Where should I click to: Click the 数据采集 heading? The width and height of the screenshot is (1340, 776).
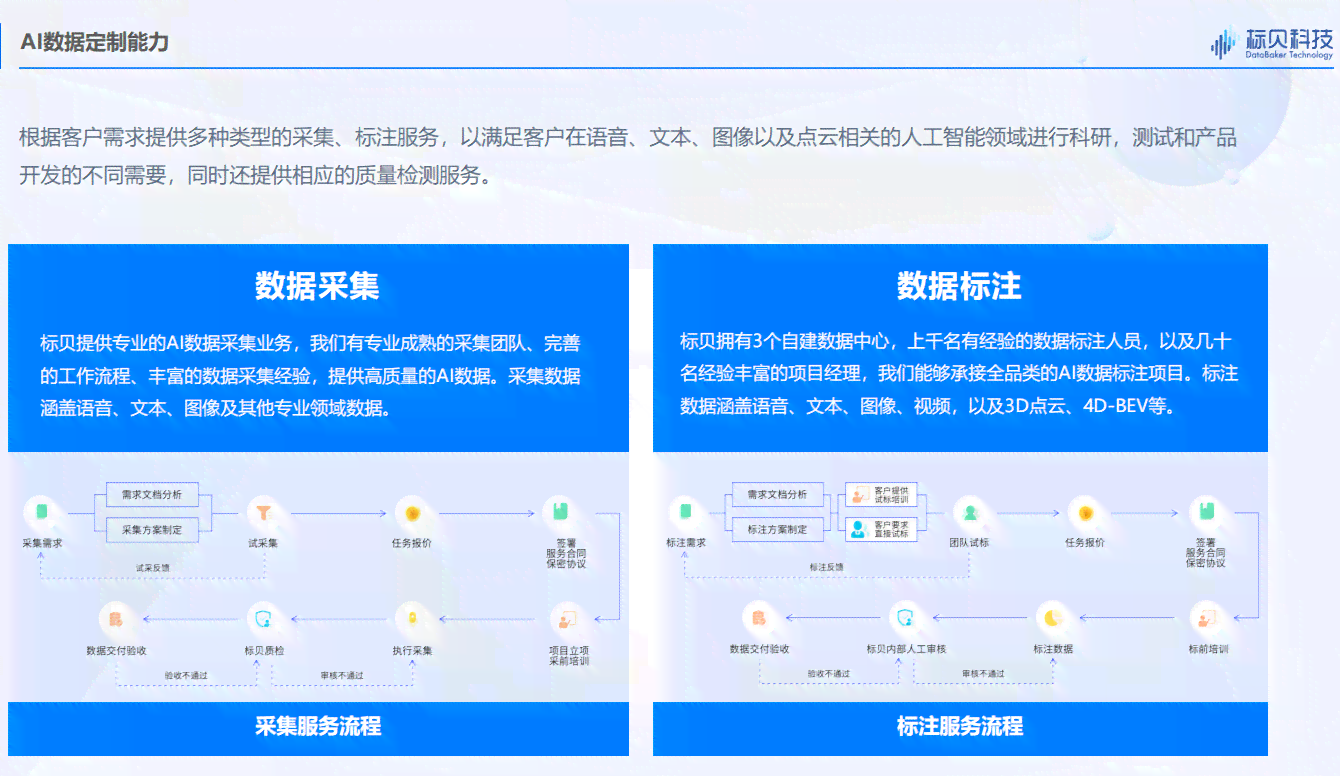[x=318, y=287]
